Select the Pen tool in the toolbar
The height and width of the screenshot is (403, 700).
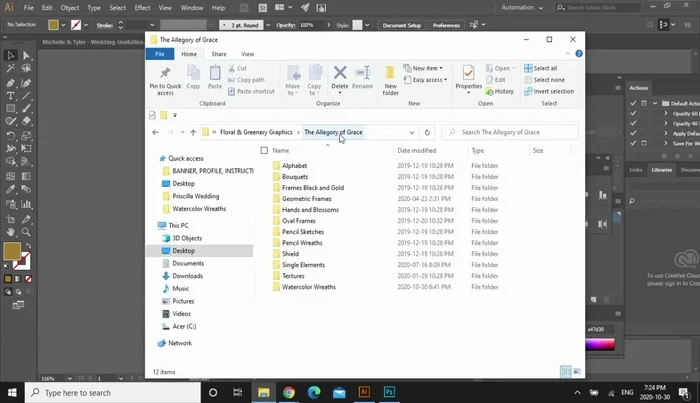coord(11,83)
